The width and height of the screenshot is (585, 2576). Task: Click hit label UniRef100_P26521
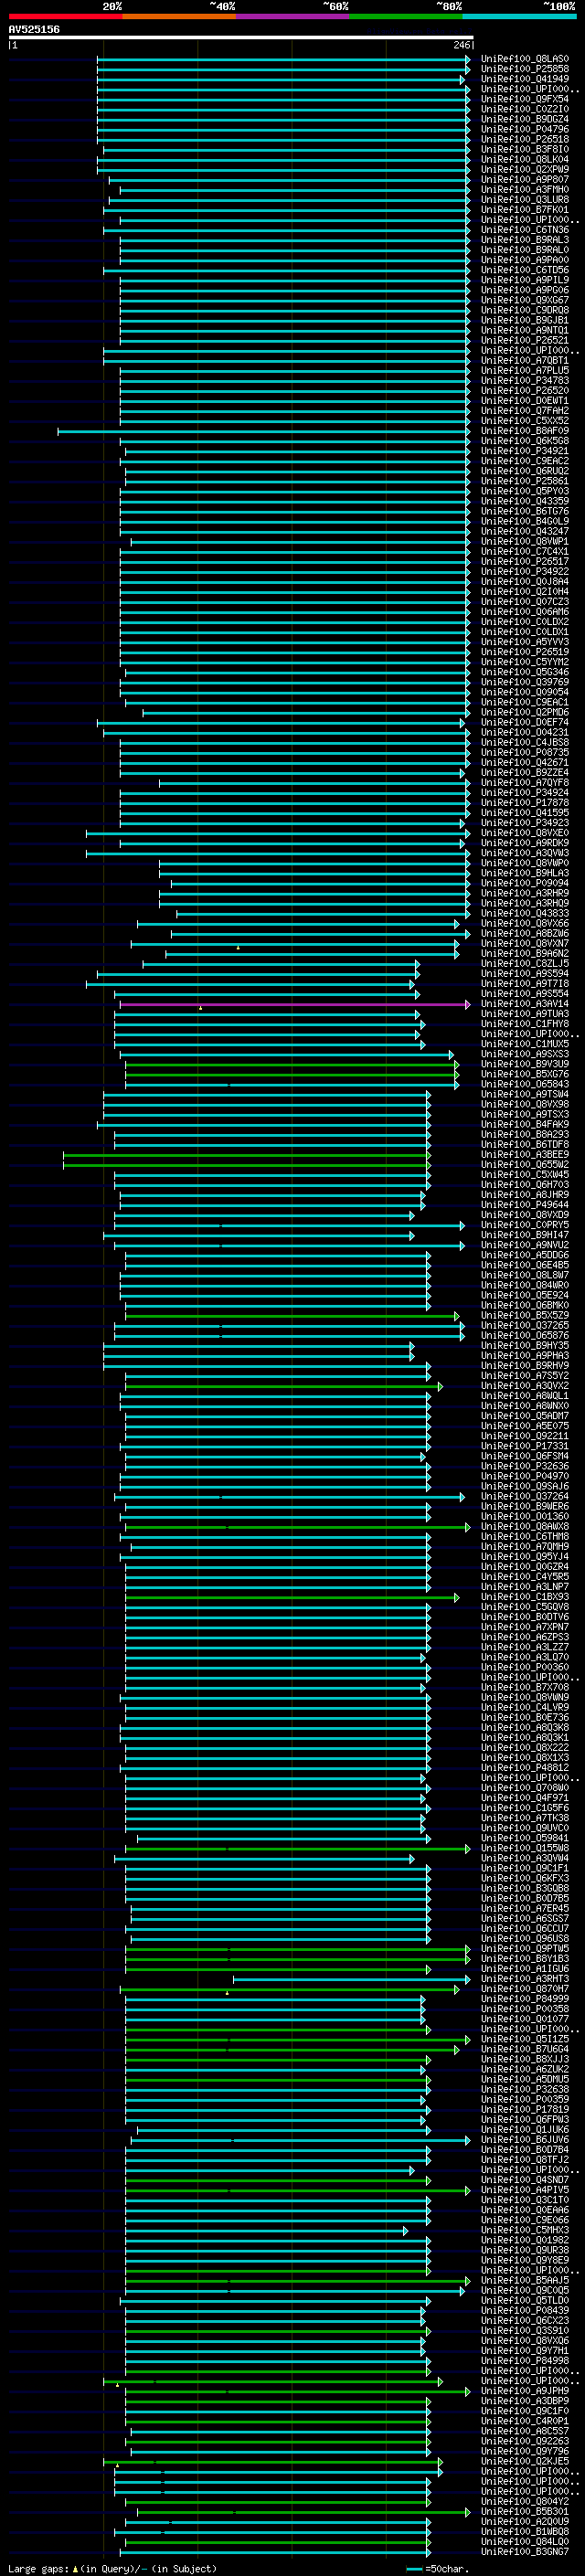tap(524, 340)
